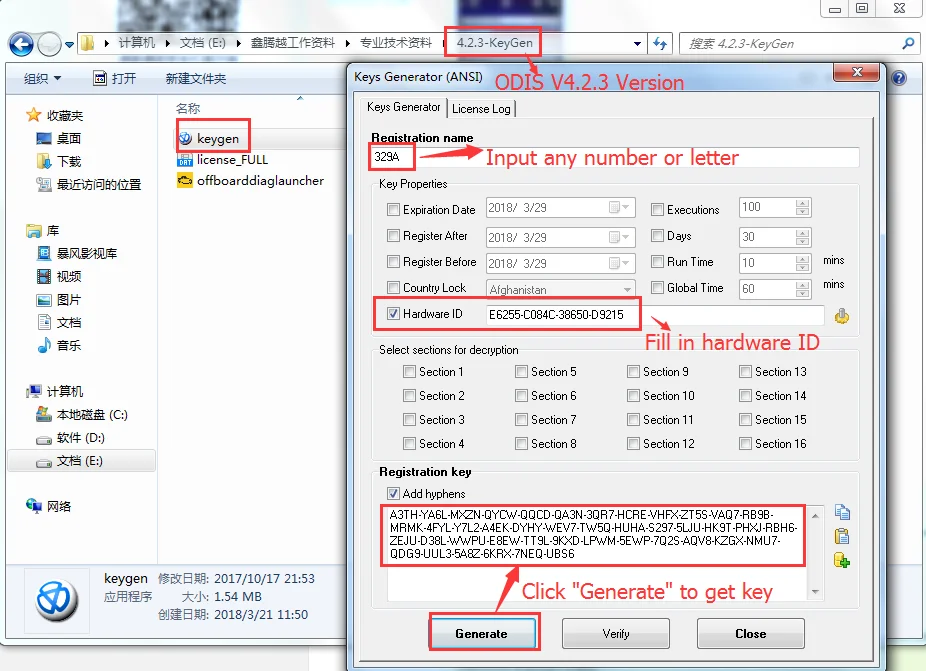This screenshot has width=926, height=671.
Task: Select 本地磁盘 (C:) drive
Action: pyautogui.click(x=81, y=415)
